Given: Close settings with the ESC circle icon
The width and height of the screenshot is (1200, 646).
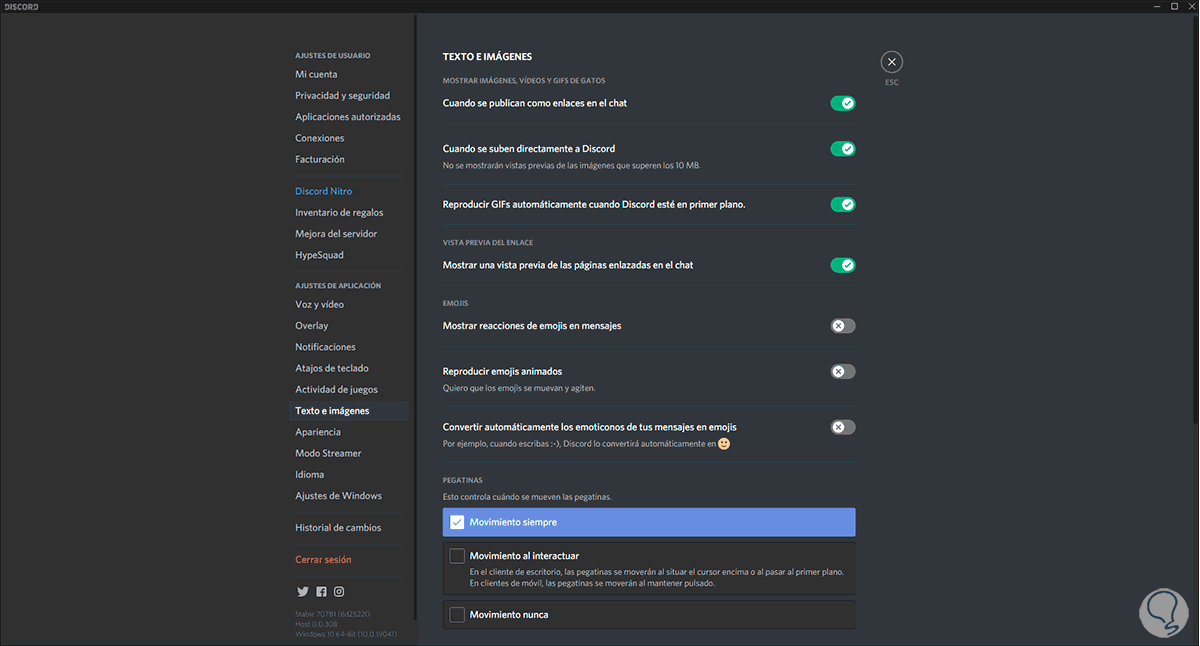Looking at the screenshot, I should tap(891, 62).
